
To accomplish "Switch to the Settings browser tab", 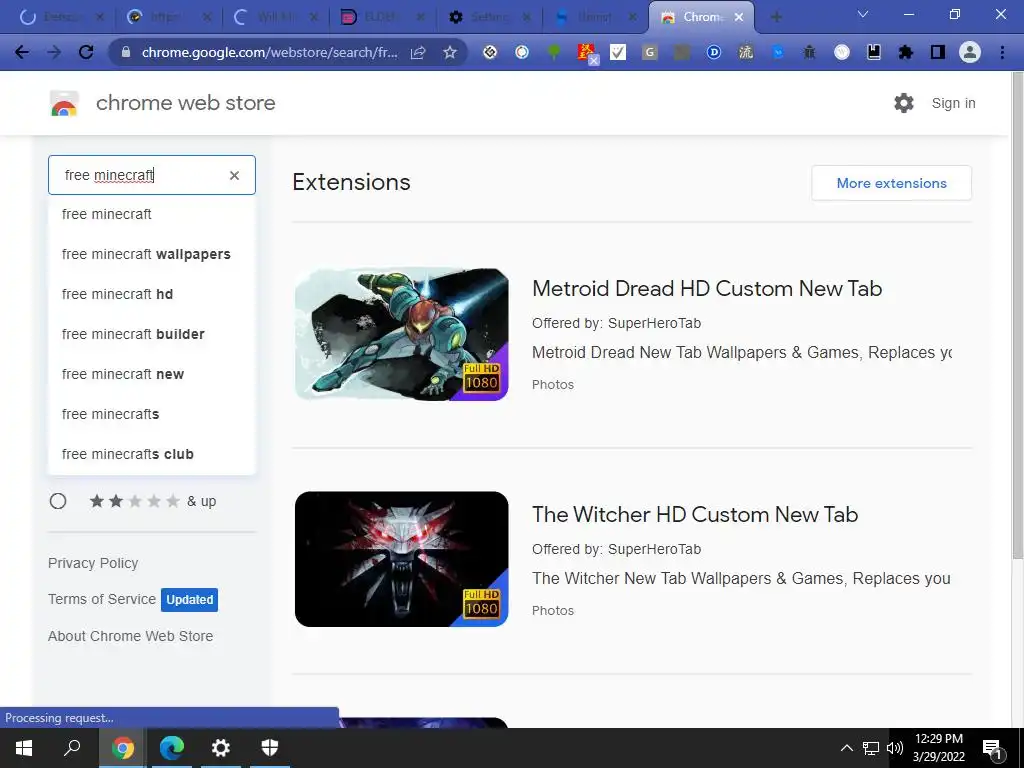I will pyautogui.click(x=490, y=17).
